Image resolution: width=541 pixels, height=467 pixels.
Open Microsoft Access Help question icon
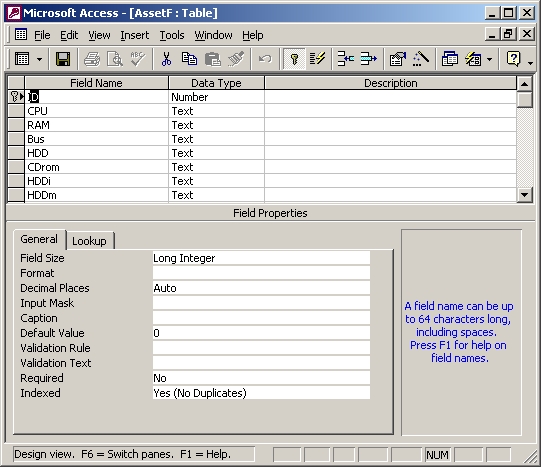[x=513, y=59]
